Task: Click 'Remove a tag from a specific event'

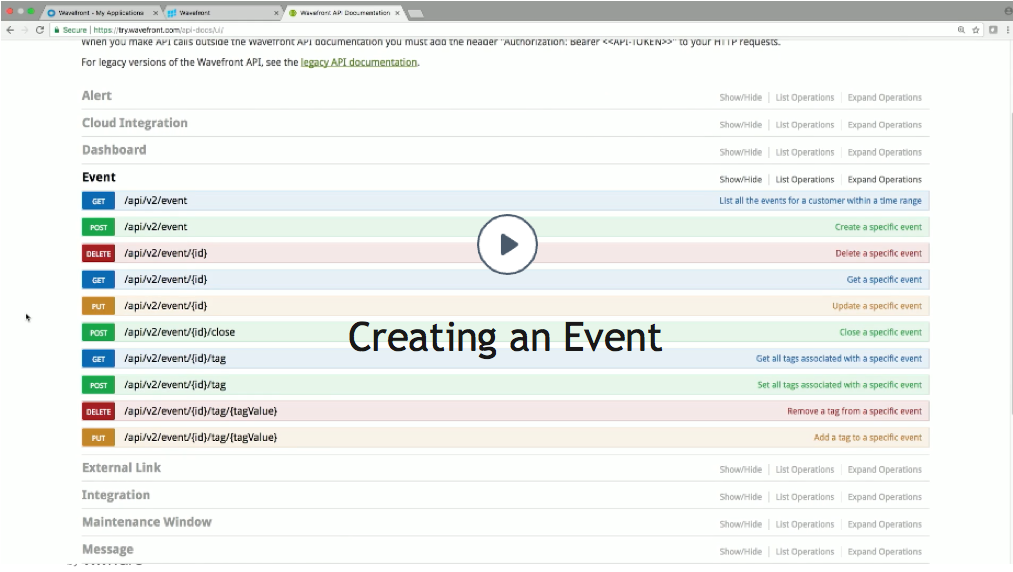Action: pyautogui.click(x=855, y=411)
